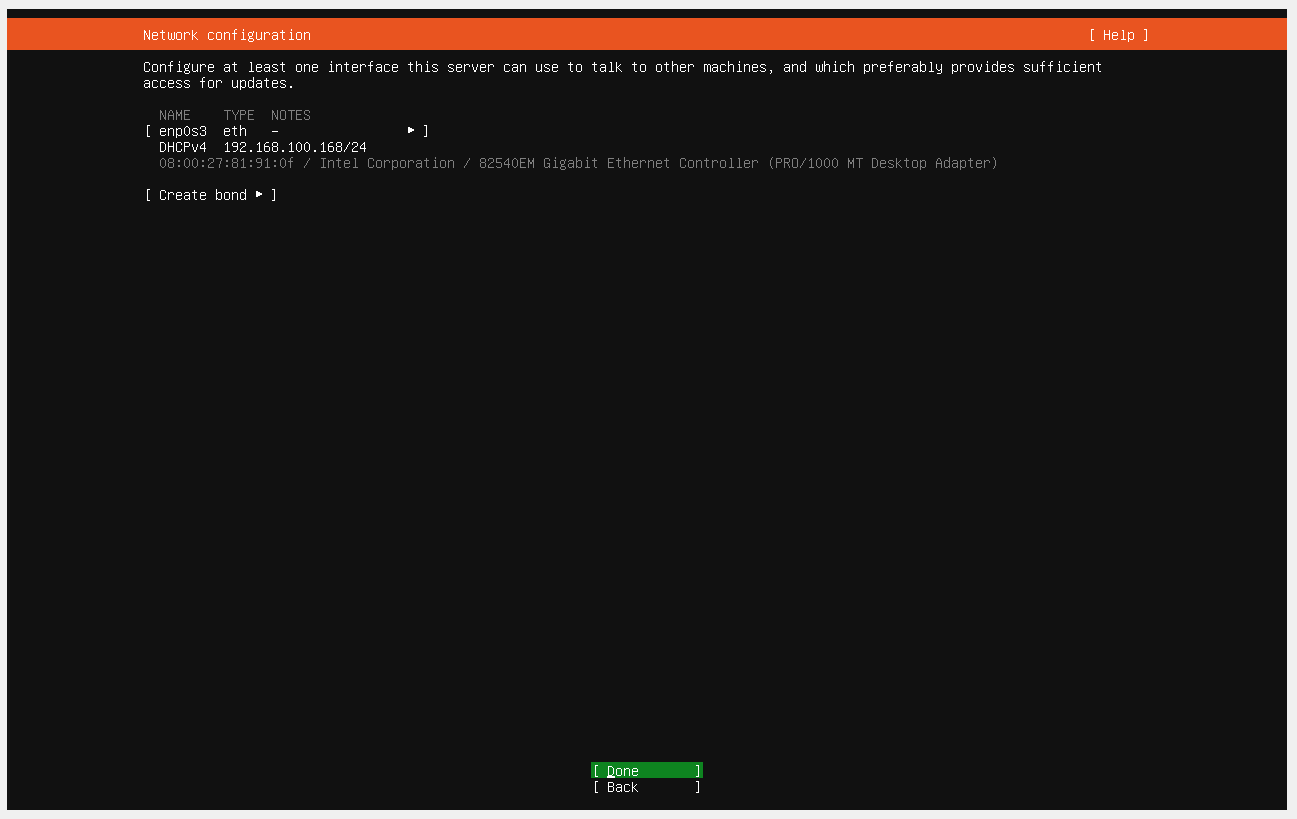Screen dimensions: 1297x819
Task: Click the Network configuration title
Action: 227,35
